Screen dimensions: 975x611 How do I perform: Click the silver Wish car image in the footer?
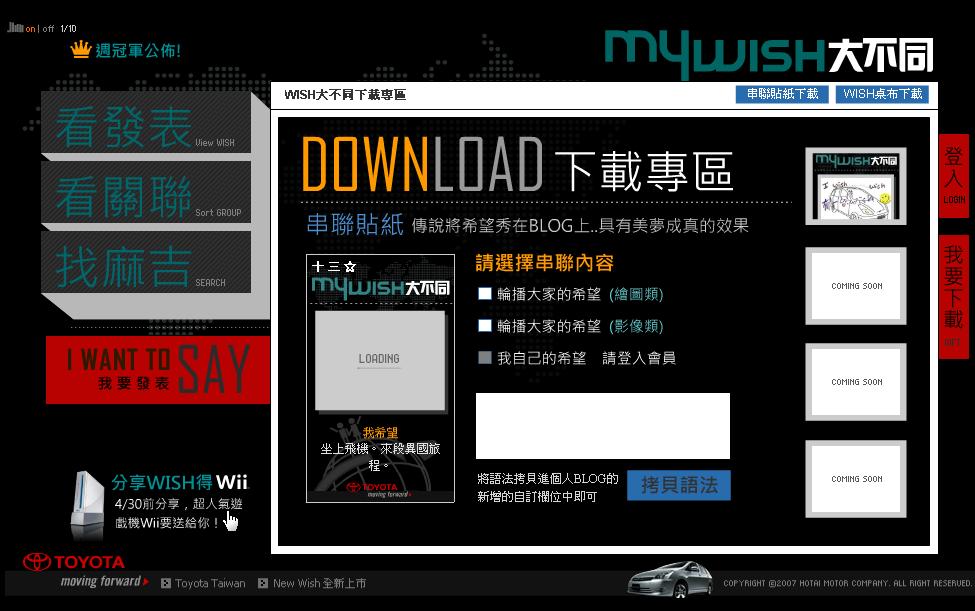tap(670, 579)
